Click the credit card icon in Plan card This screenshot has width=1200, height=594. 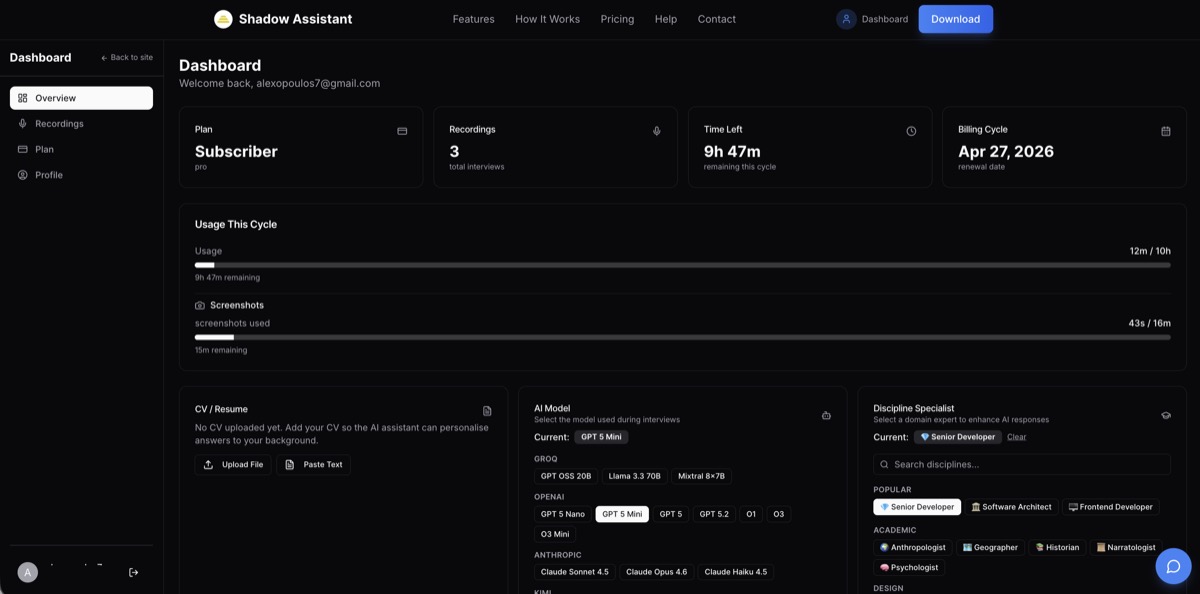pos(402,131)
